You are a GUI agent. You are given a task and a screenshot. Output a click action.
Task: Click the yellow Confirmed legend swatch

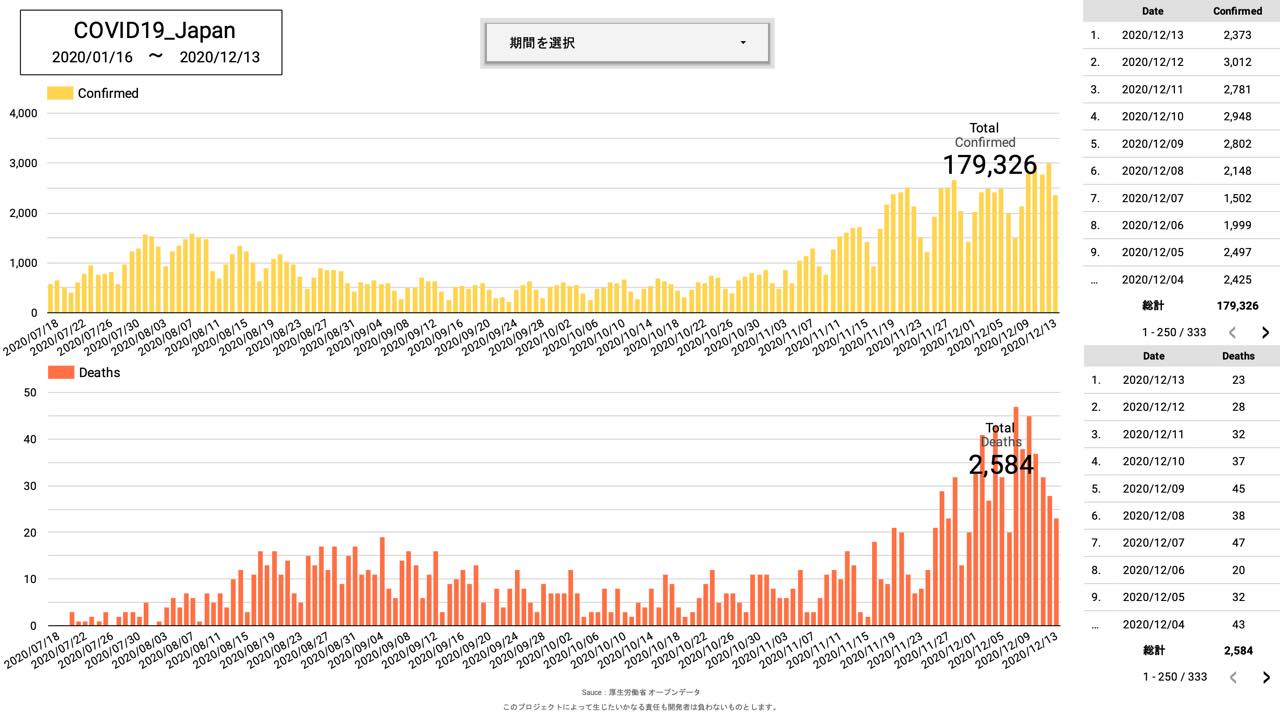(x=60, y=93)
